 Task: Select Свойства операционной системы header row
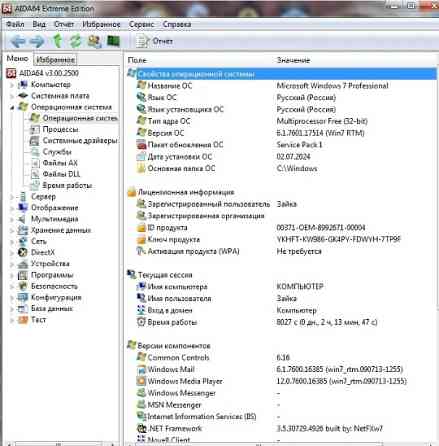pos(282,74)
